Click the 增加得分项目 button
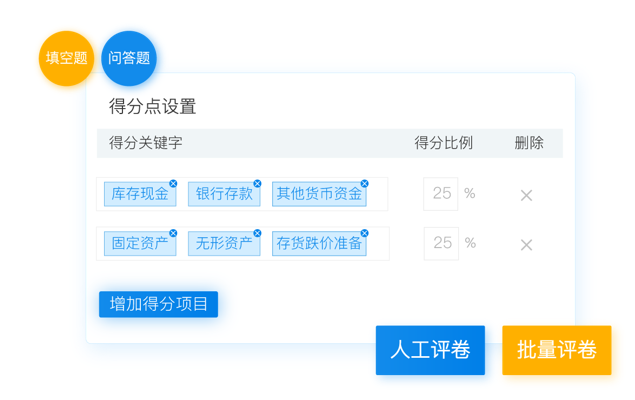Viewport: 635px width, 400px height. pos(158,304)
